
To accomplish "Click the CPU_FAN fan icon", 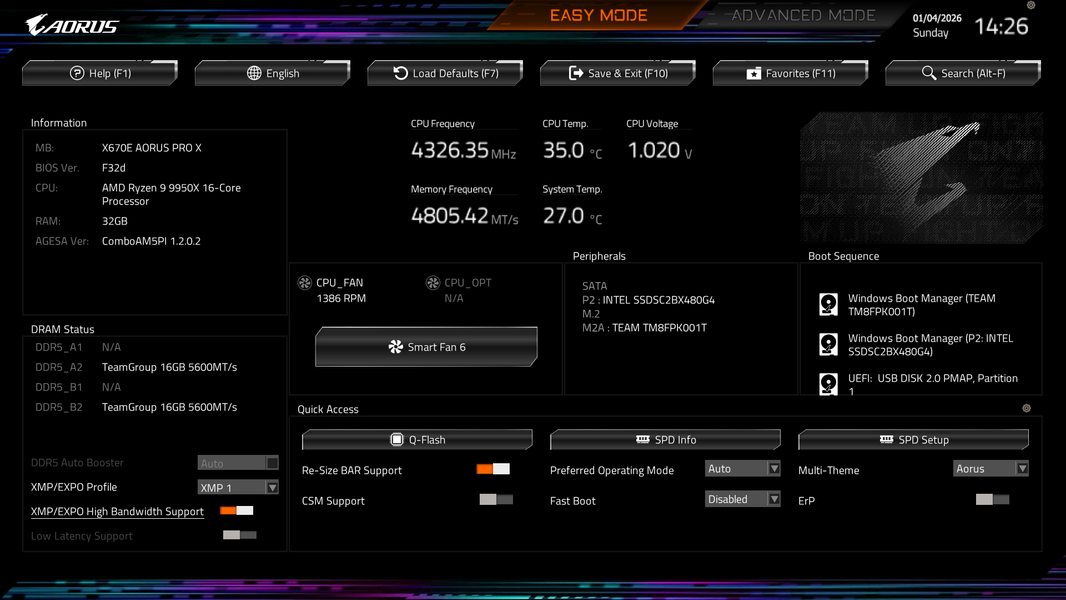I will tap(305, 283).
